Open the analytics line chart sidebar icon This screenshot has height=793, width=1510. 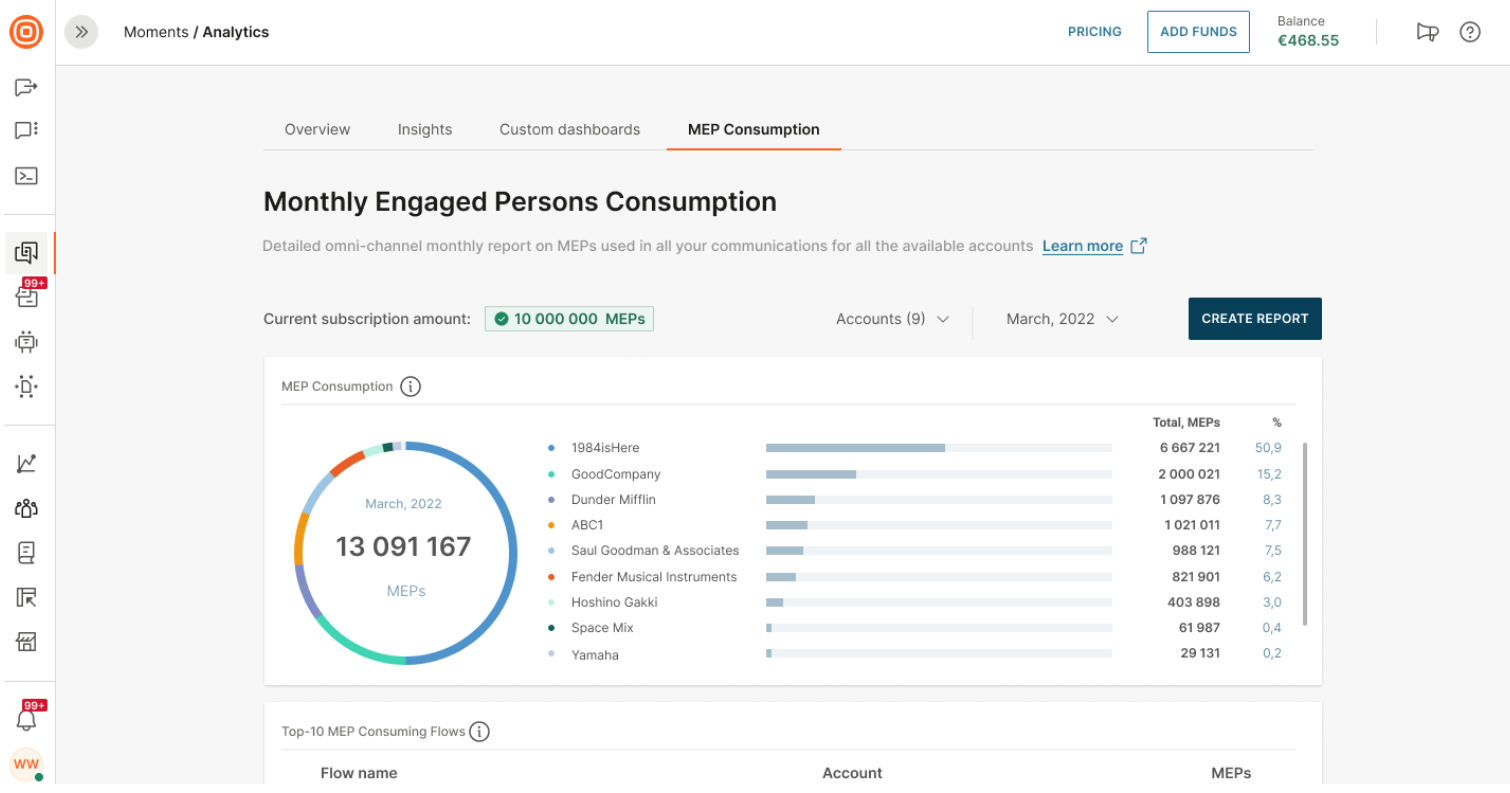[26, 463]
